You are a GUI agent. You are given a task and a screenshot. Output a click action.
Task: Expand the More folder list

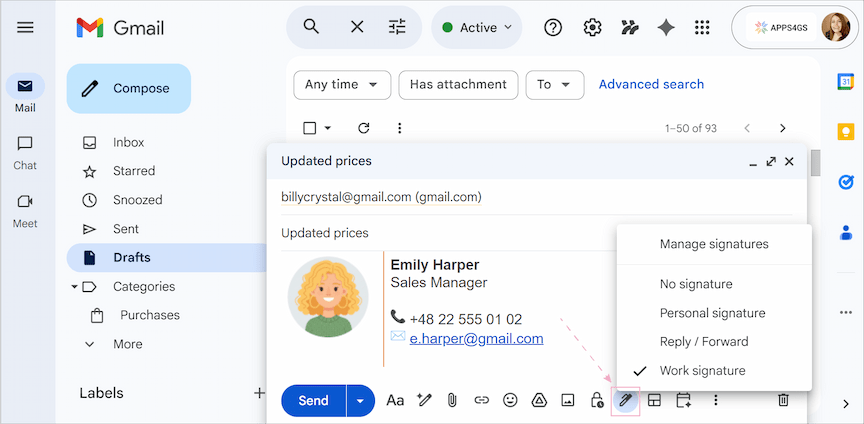click(x=127, y=344)
